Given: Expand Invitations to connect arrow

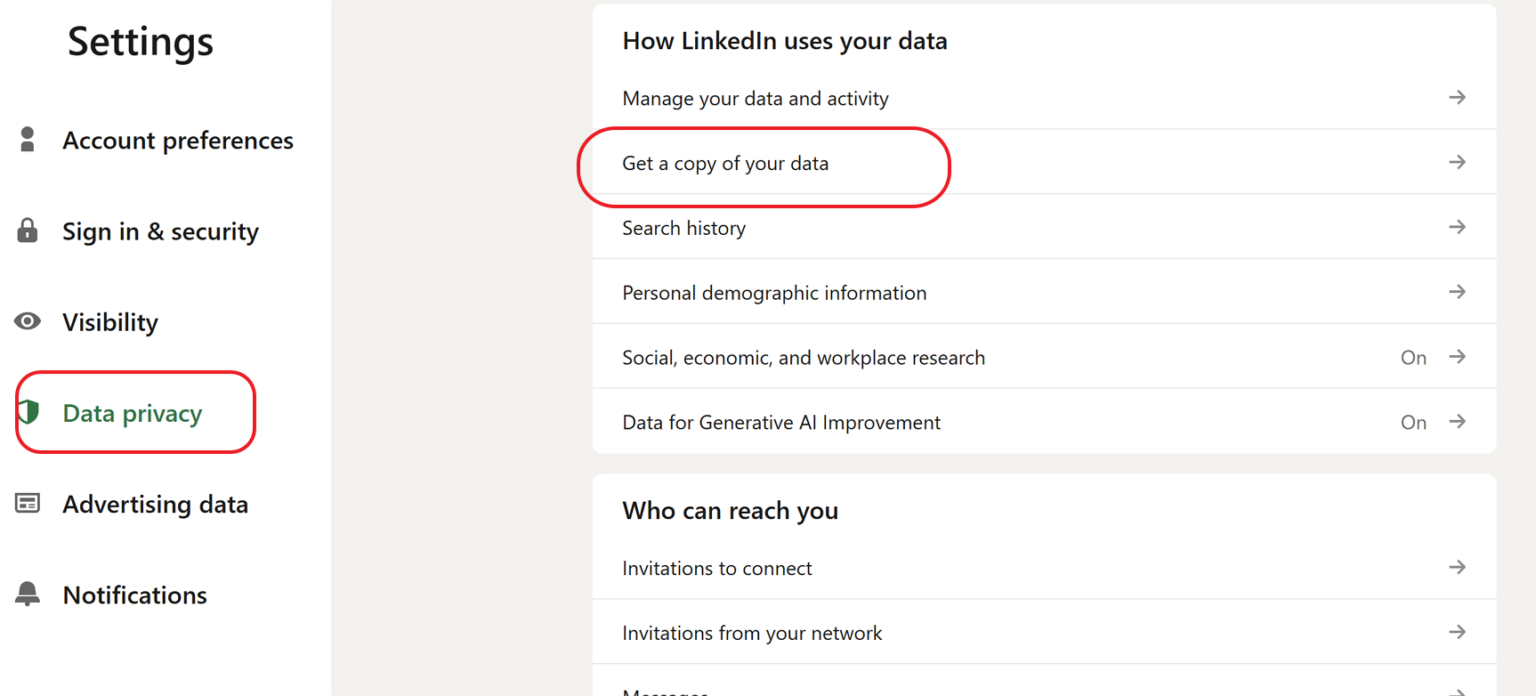Looking at the screenshot, I should pyautogui.click(x=1457, y=568).
